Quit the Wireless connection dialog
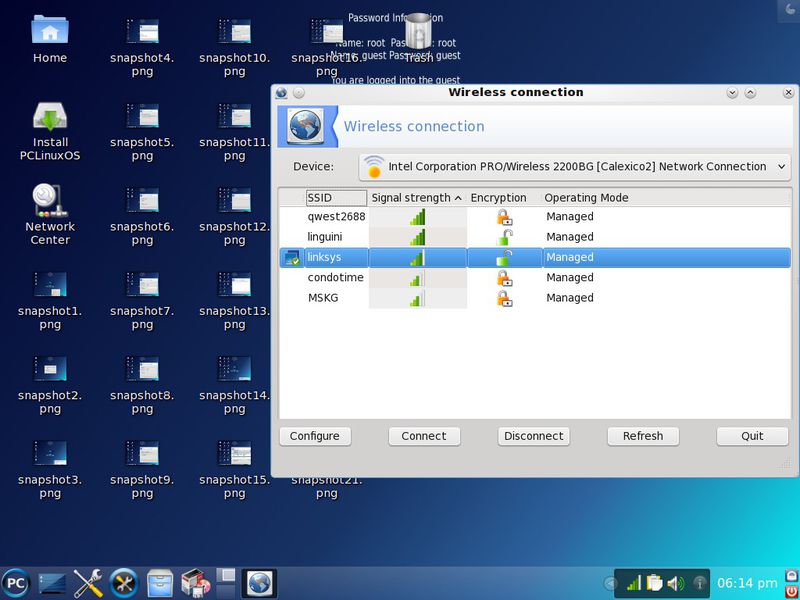800x600 pixels. coord(753,436)
